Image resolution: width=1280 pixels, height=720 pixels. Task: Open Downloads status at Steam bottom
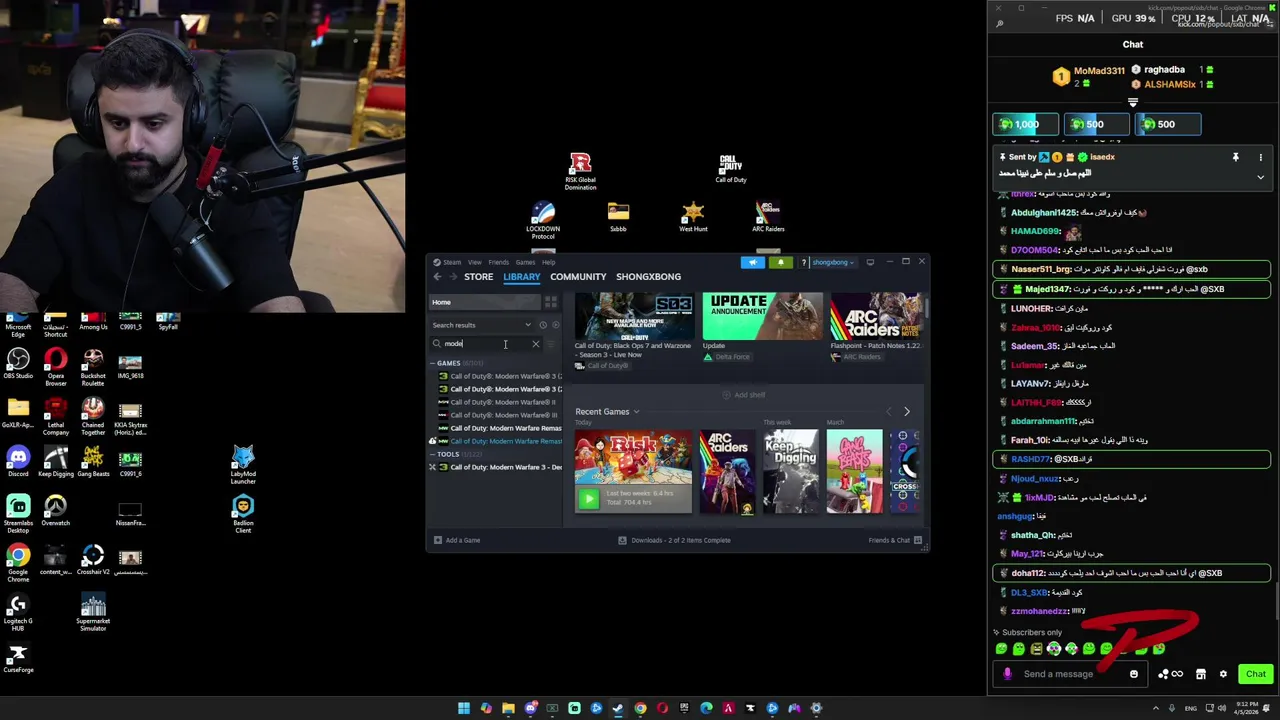(x=674, y=540)
